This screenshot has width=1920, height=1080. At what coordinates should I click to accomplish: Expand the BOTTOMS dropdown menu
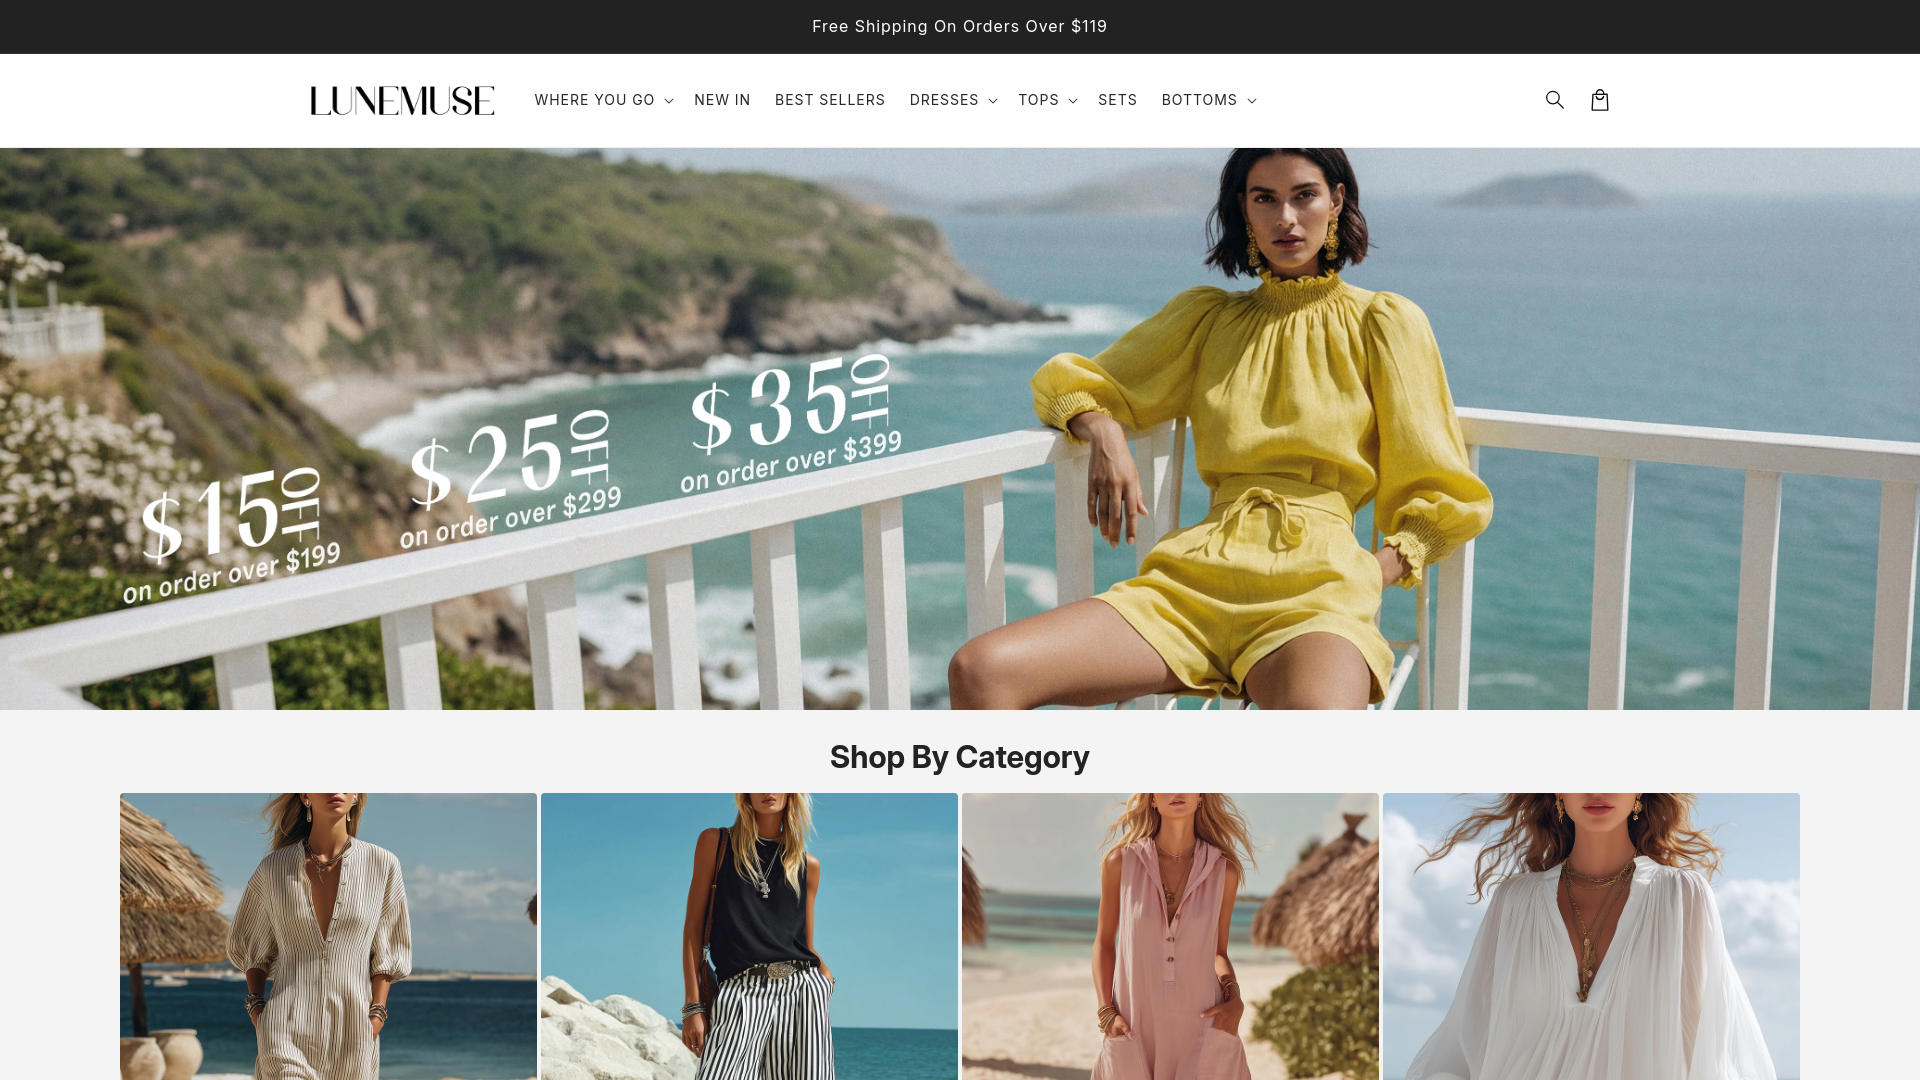point(1208,100)
